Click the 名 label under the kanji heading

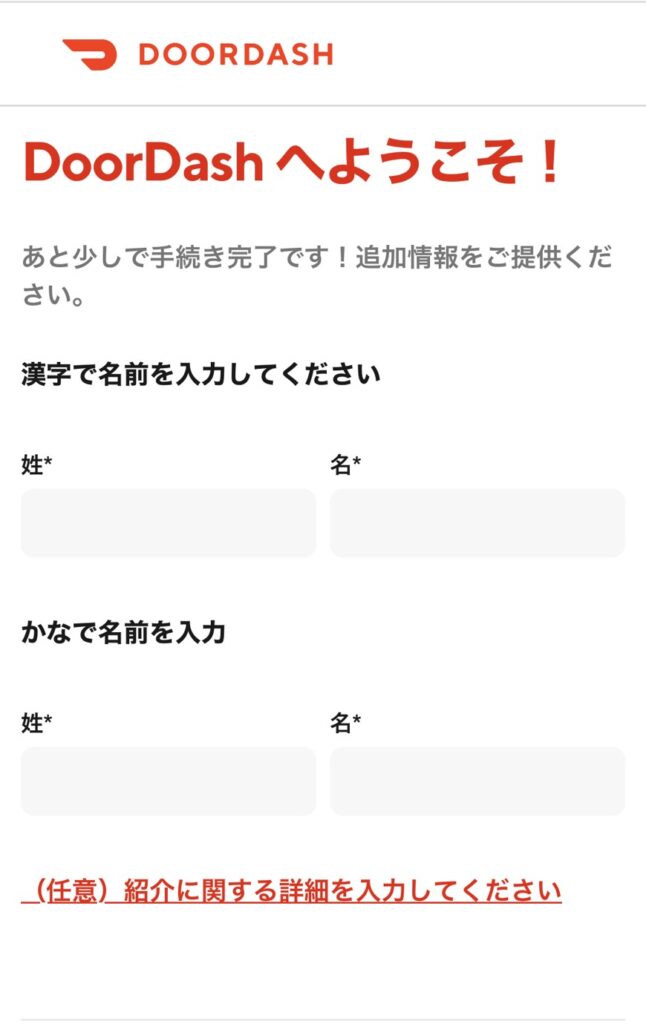click(x=340, y=465)
